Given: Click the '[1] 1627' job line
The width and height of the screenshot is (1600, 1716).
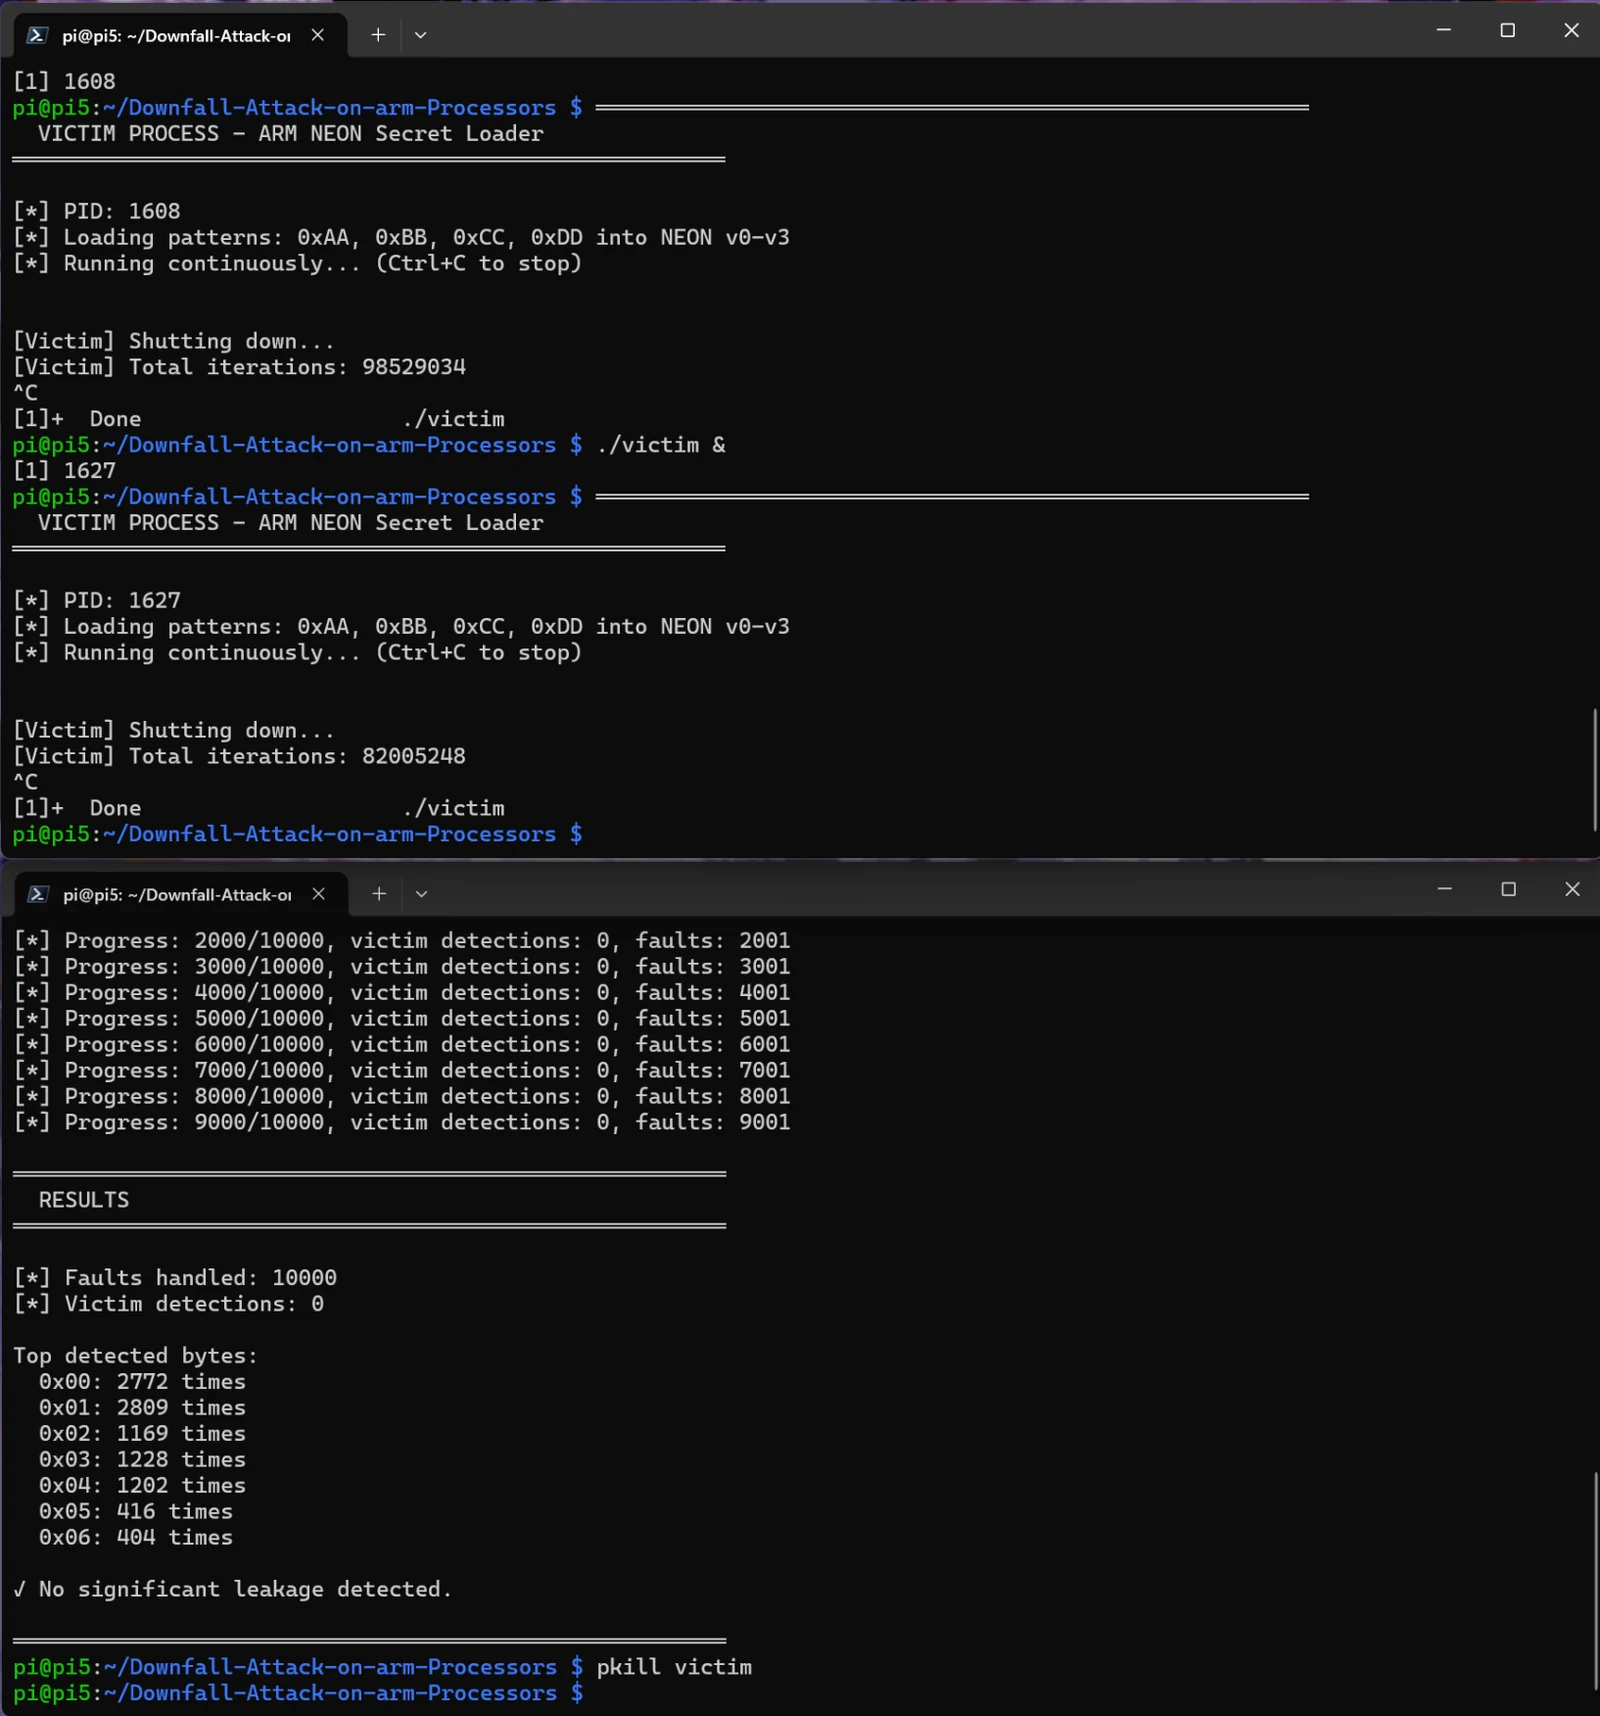Looking at the screenshot, I should [64, 471].
